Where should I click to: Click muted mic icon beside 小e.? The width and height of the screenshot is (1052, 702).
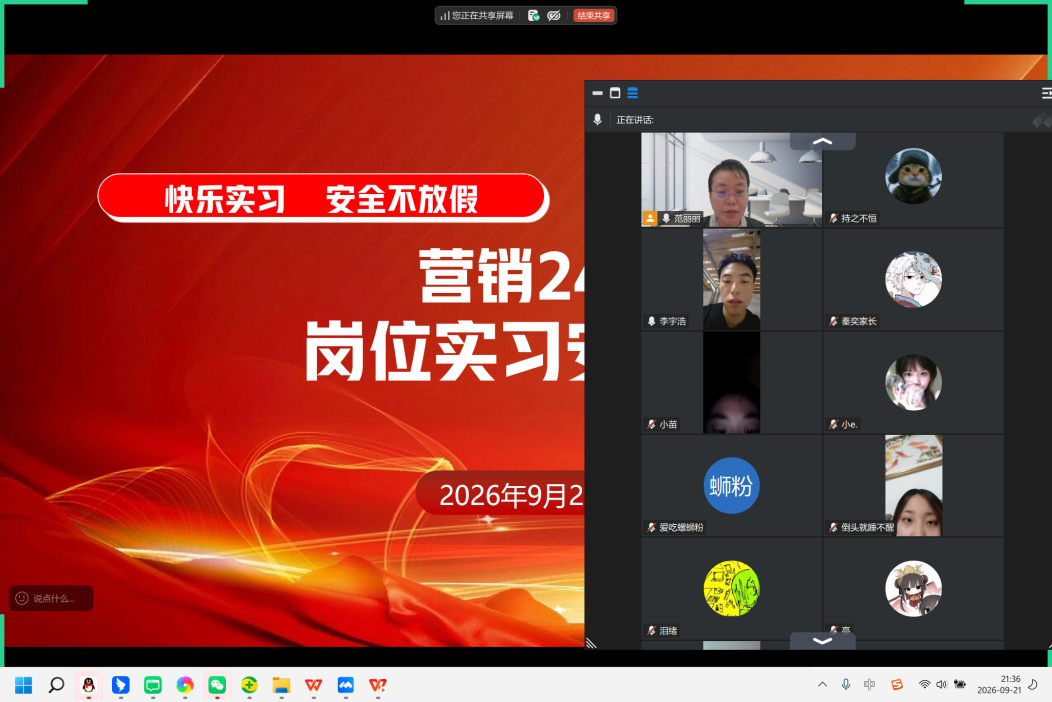coord(833,424)
